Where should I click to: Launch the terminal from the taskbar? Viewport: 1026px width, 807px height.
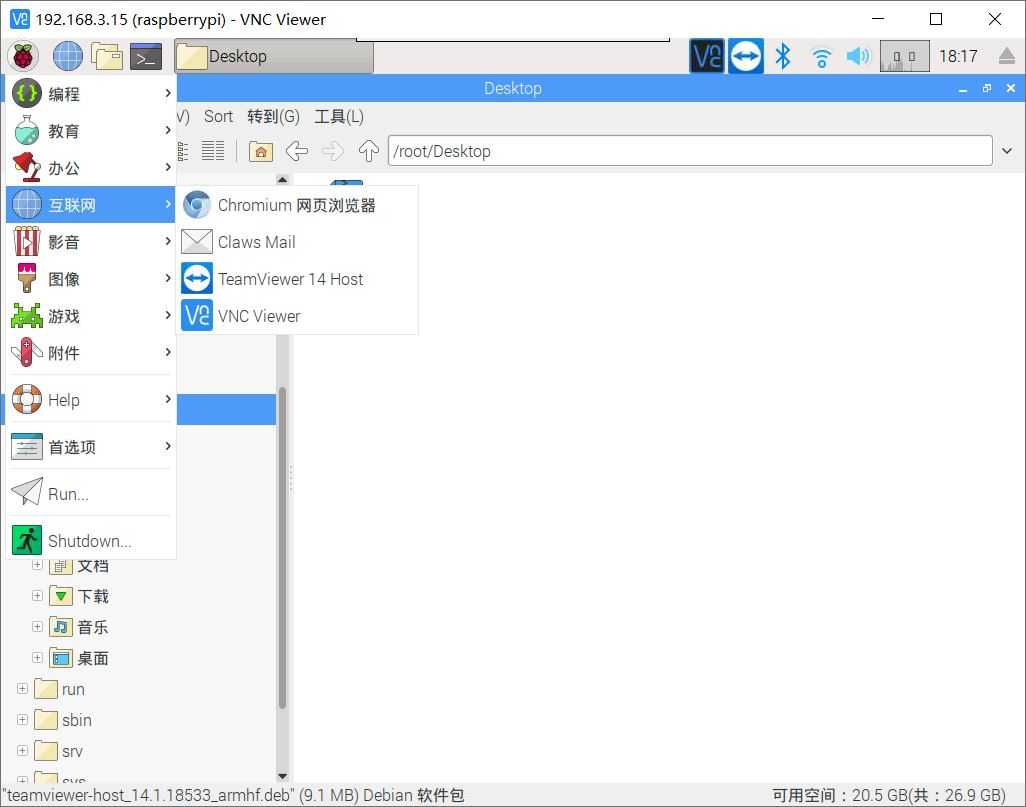146,56
